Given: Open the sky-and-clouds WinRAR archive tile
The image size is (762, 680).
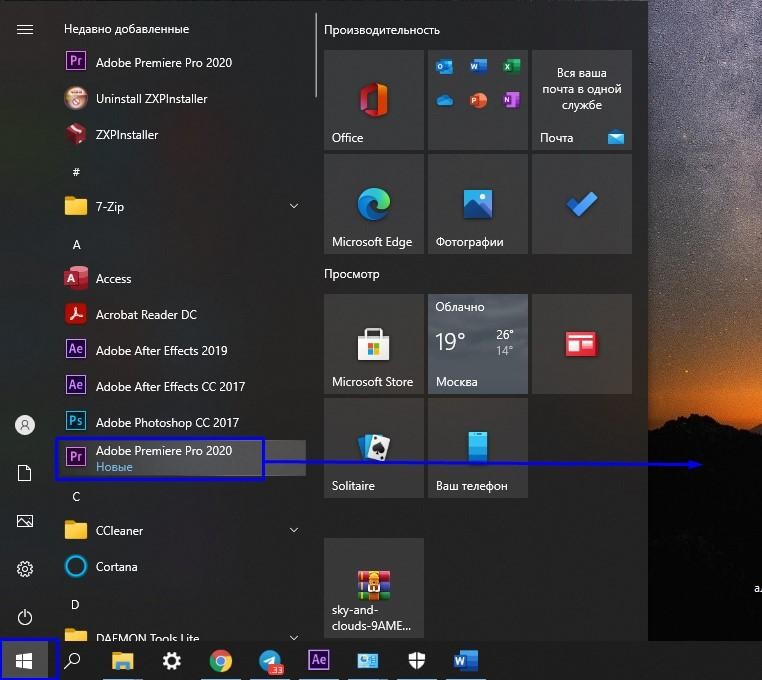Looking at the screenshot, I should tap(374, 588).
